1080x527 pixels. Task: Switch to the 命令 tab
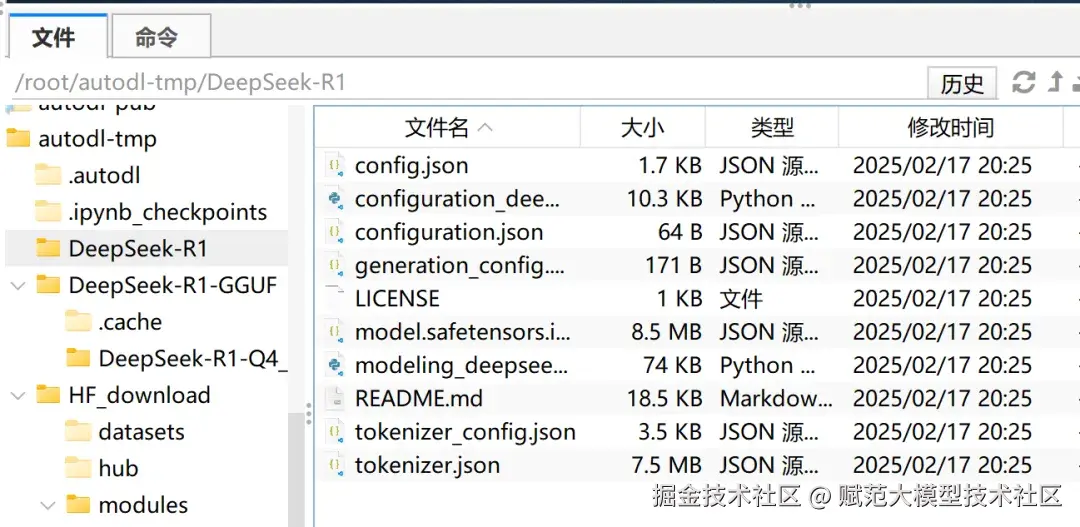pos(157,38)
